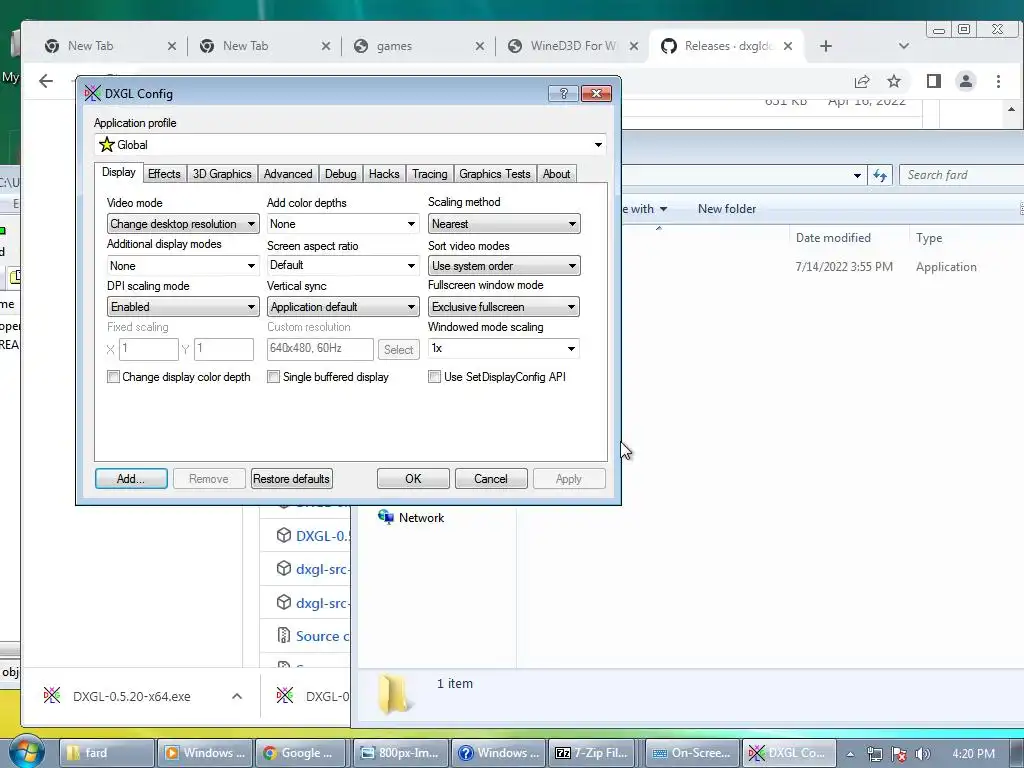The width and height of the screenshot is (1024, 768).
Task: Click the Source code archive icon
Action: pos(283,635)
